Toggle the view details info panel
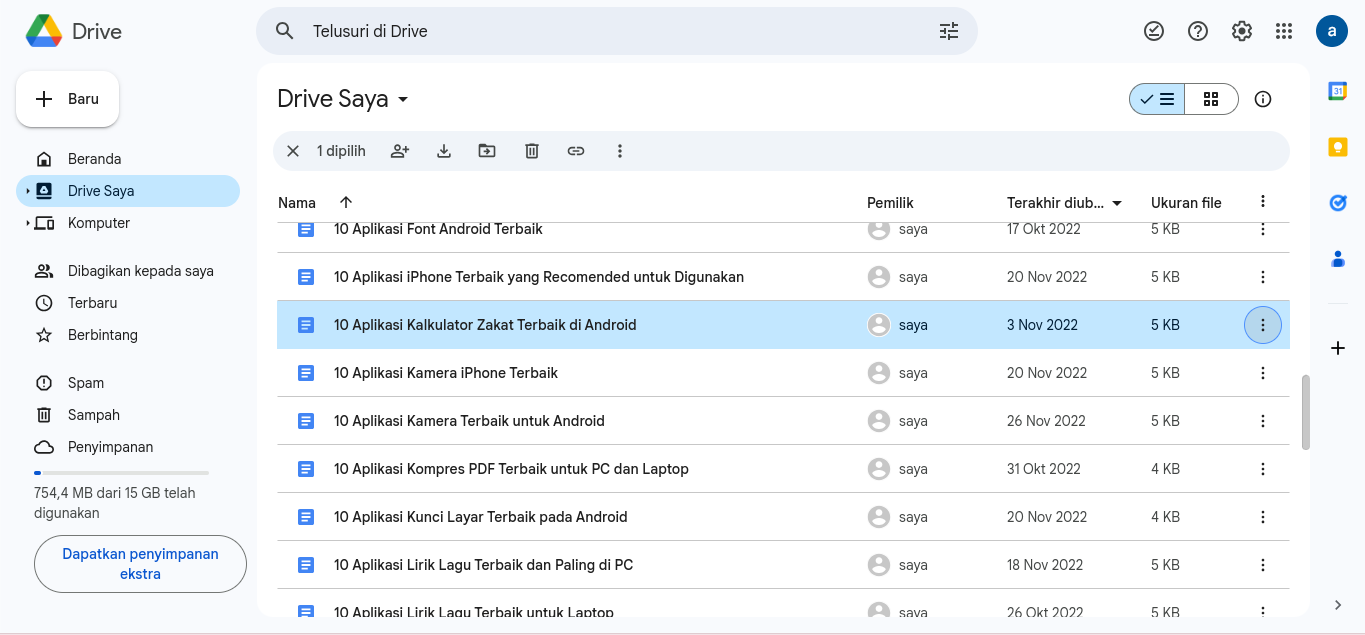1365x635 pixels. (1263, 99)
